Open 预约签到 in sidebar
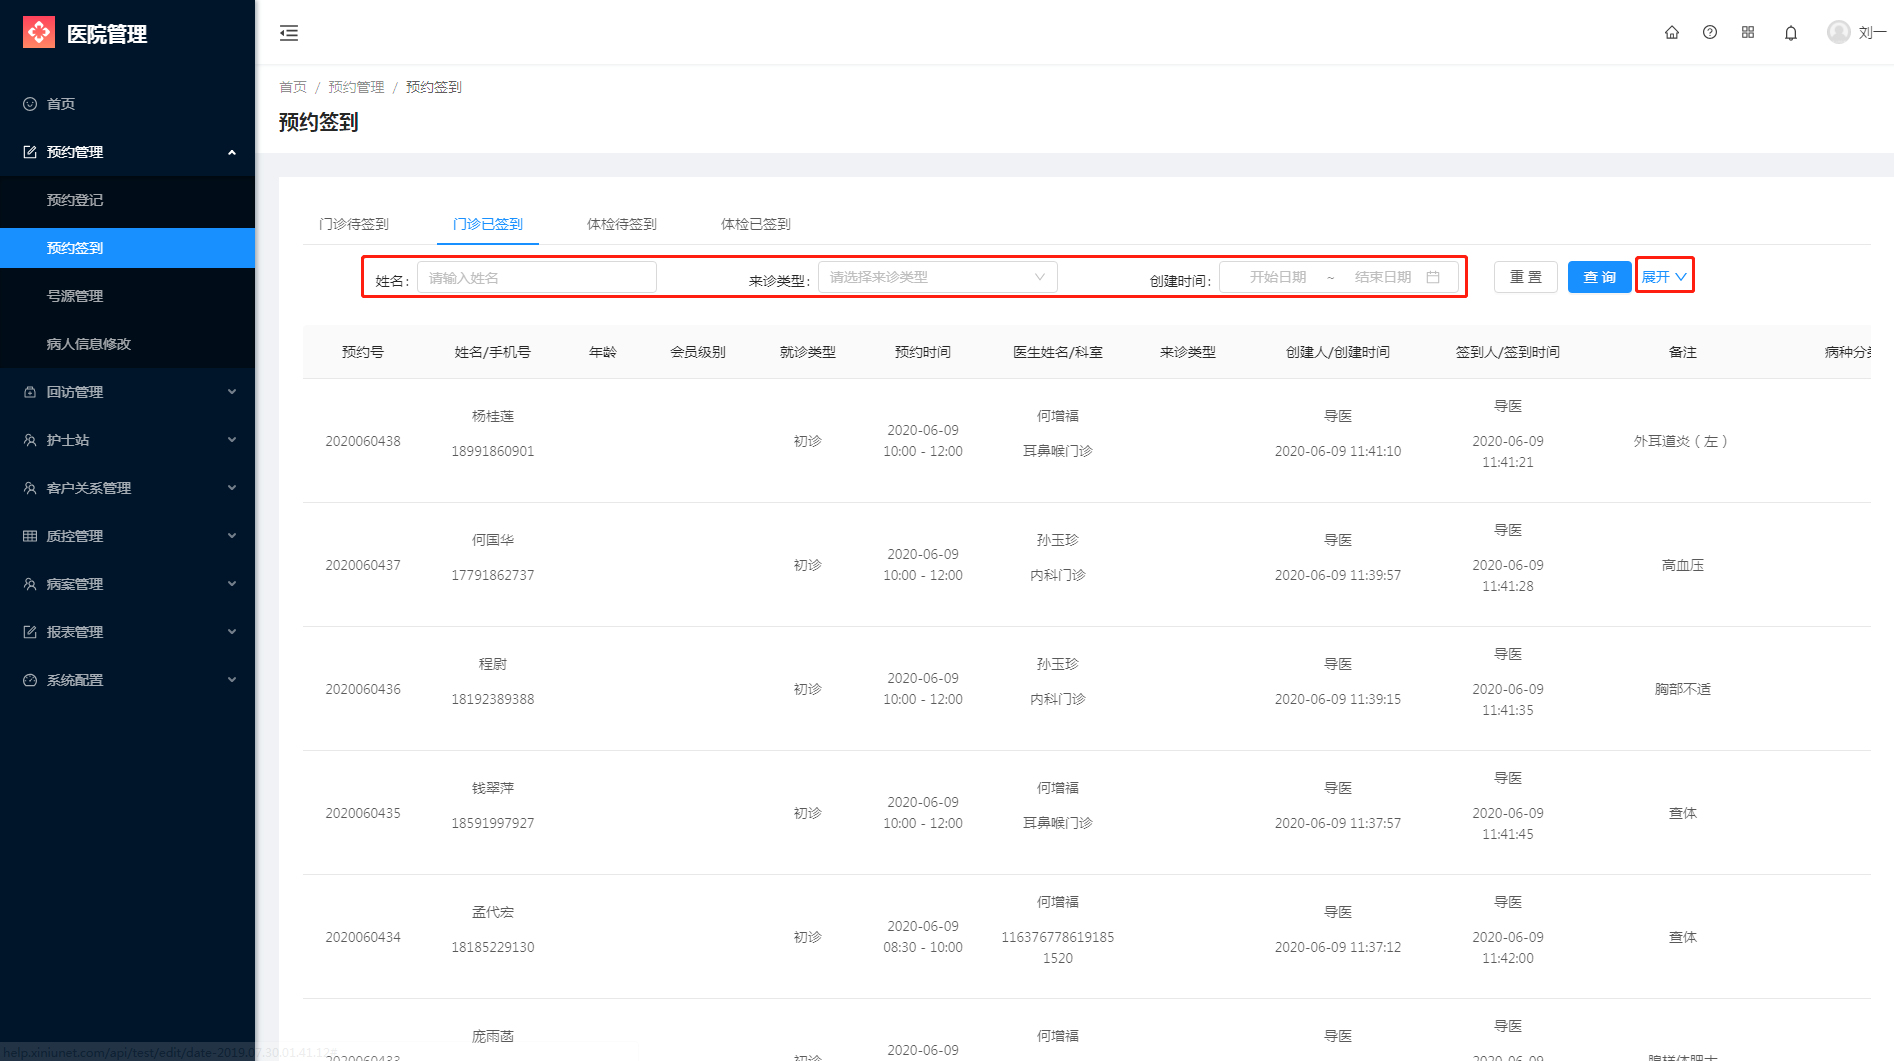Image resolution: width=1894 pixels, height=1061 pixels. [x=127, y=248]
